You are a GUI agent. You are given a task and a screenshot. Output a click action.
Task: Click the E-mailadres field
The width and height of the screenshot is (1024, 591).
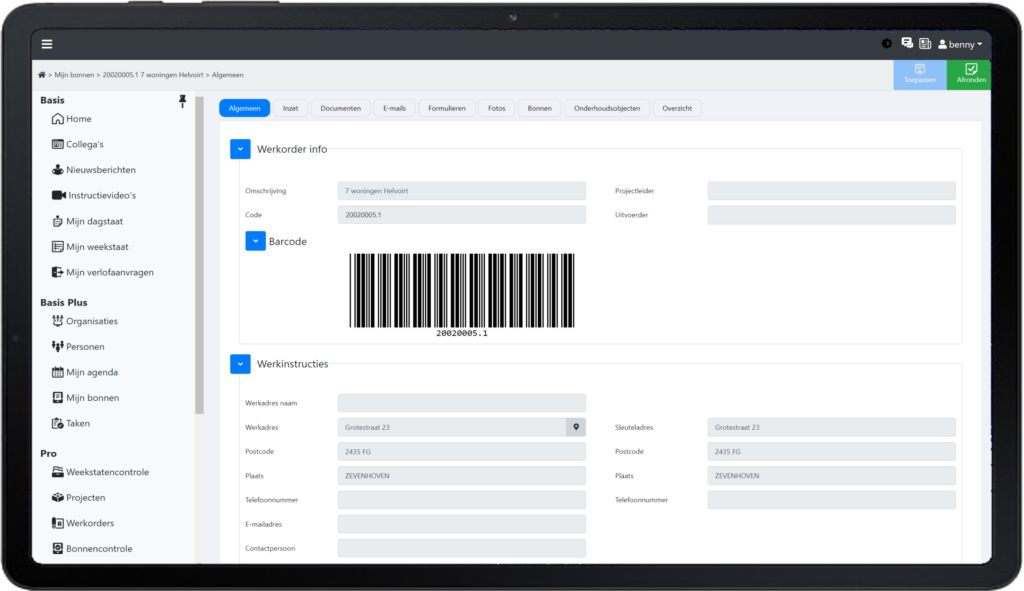tap(462, 524)
